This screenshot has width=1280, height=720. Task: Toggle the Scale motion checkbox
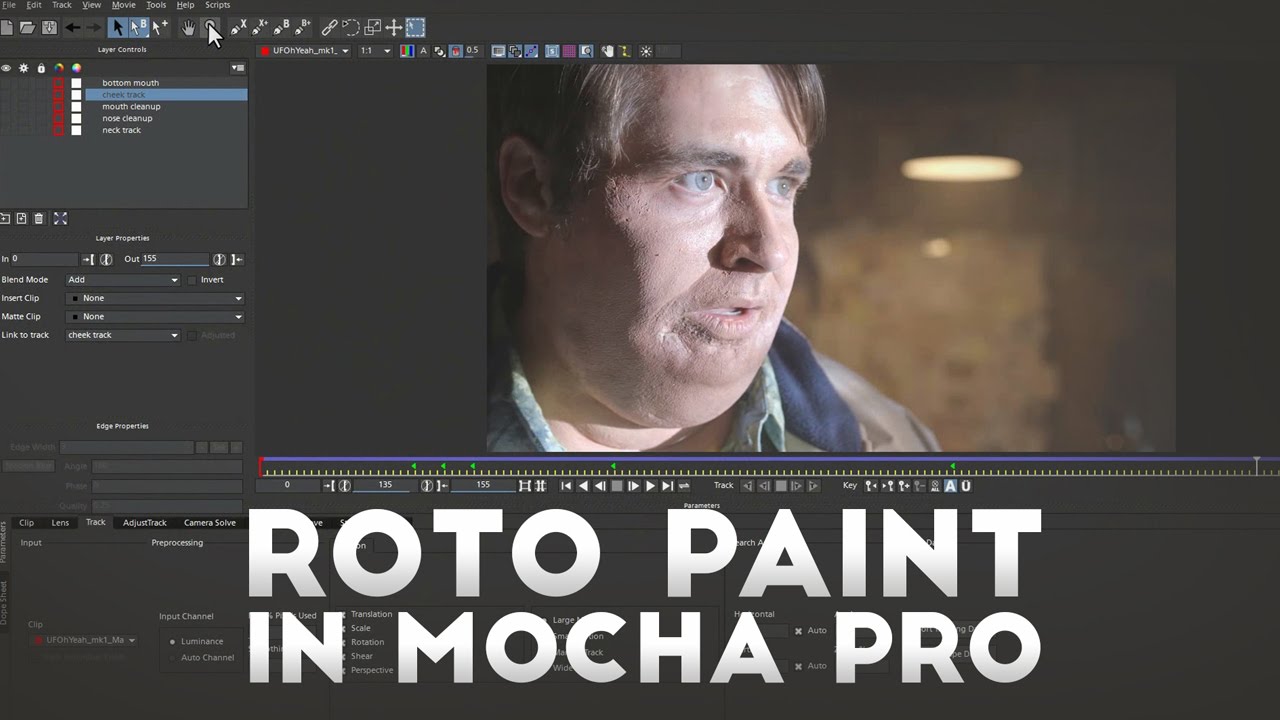(343, 628)
